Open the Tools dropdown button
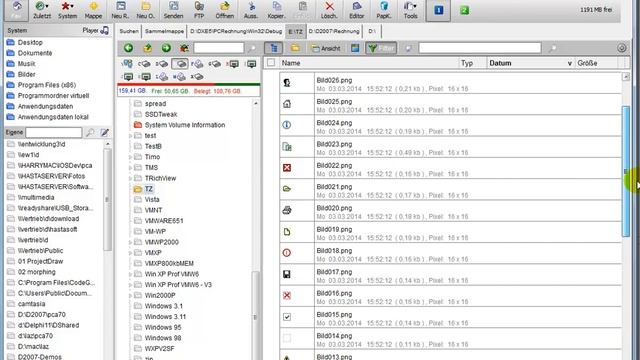Viewport: 640px width, 360px height. click(410, 10)
